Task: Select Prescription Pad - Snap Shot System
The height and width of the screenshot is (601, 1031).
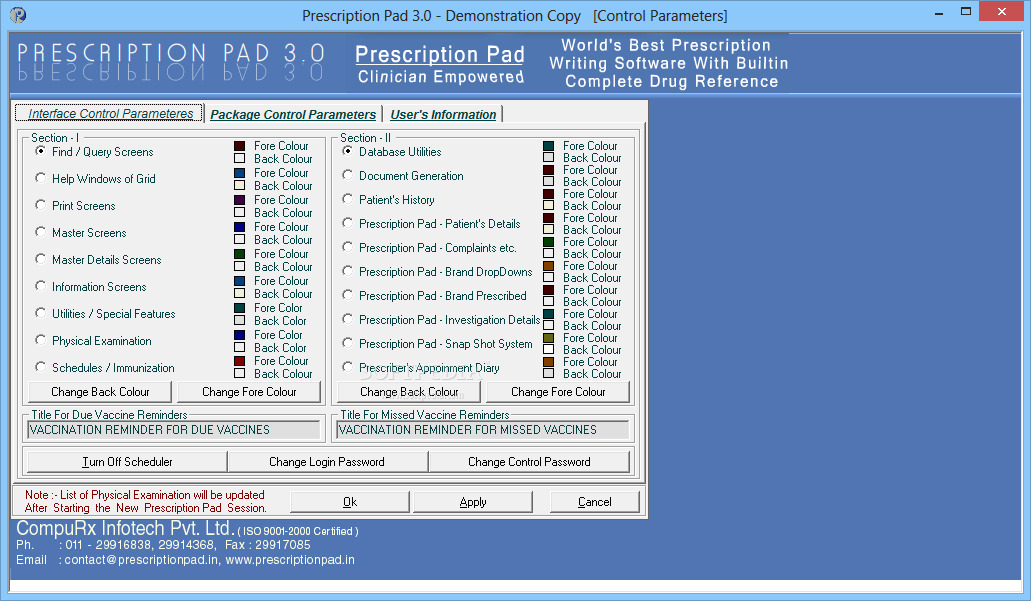Action: [348, 343]
